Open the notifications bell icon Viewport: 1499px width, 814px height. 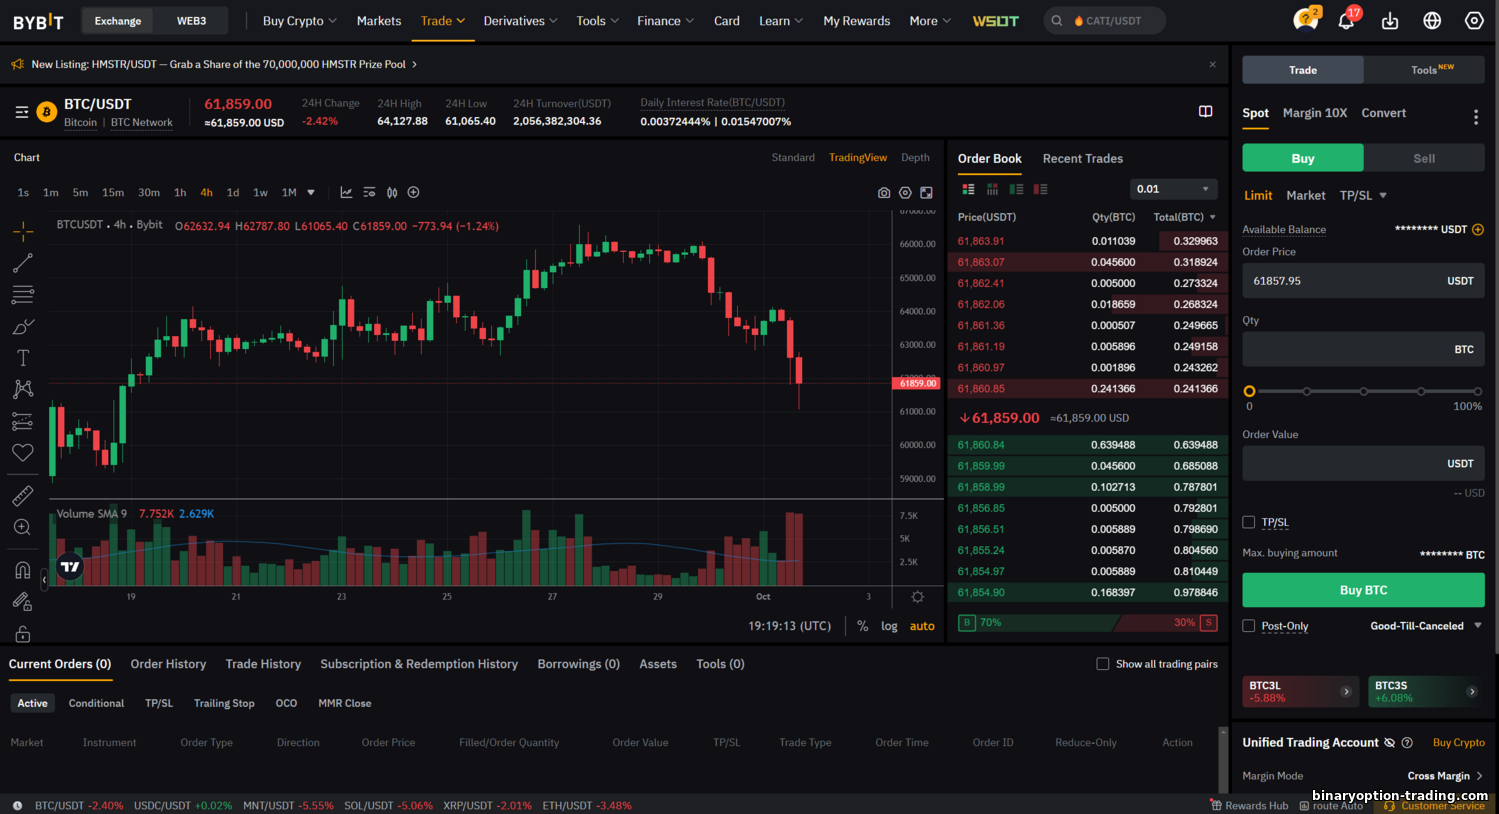[1346, 20]
